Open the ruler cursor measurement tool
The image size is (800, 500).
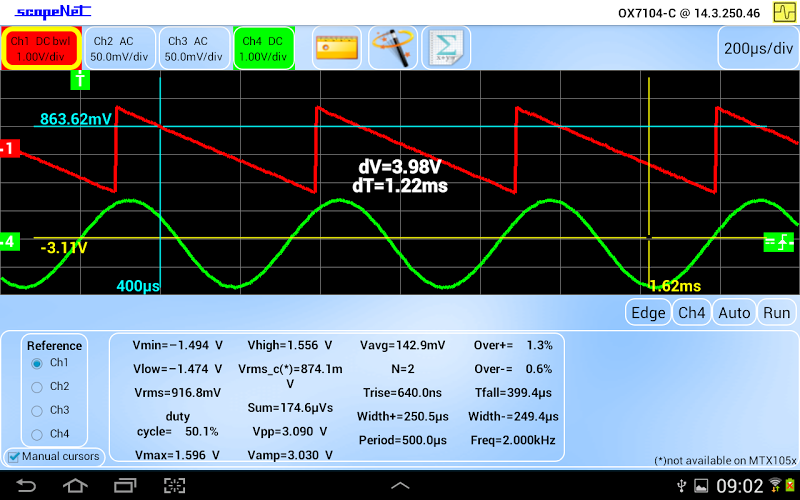pyautogui.click(x=337, y=48)
